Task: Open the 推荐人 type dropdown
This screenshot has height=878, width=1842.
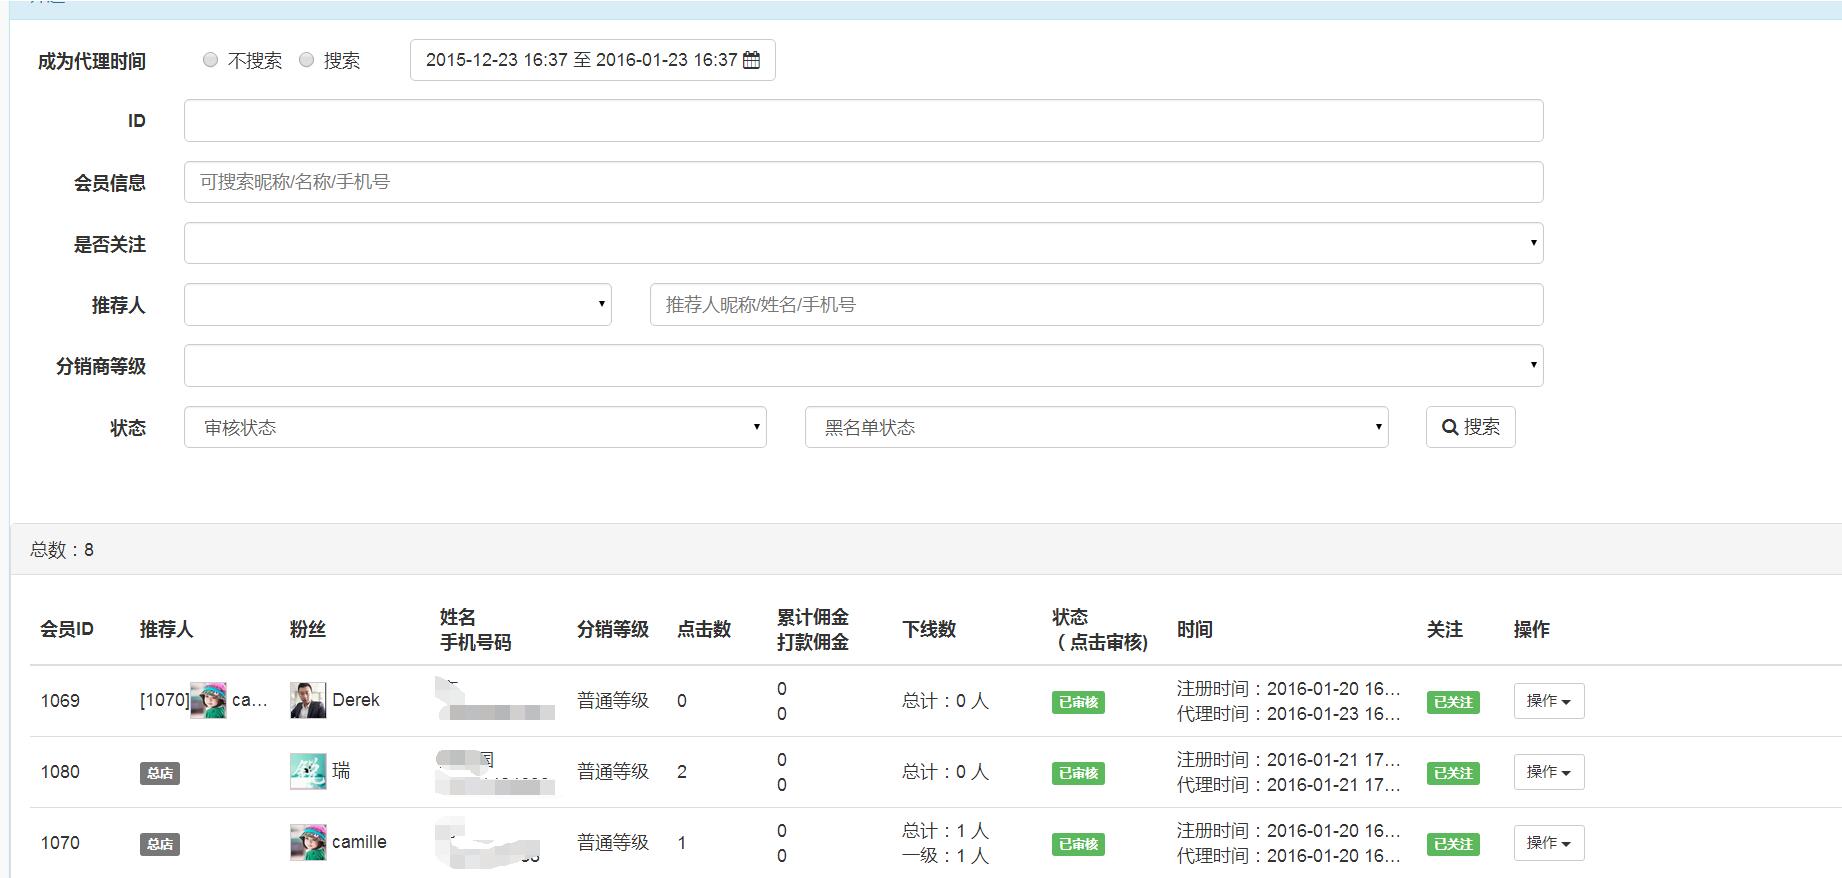Action: point(397,304)
